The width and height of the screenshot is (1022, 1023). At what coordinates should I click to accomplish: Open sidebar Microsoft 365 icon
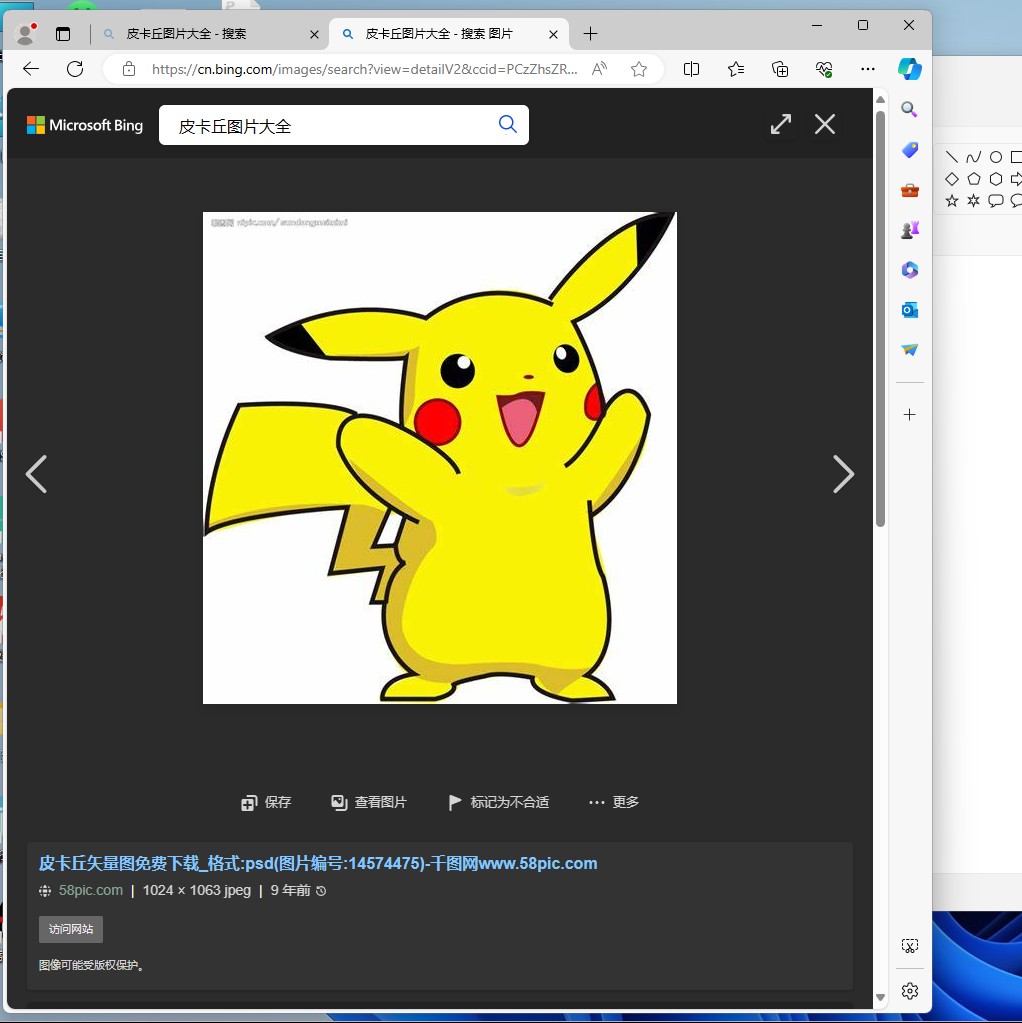click(x=909, y=270)
